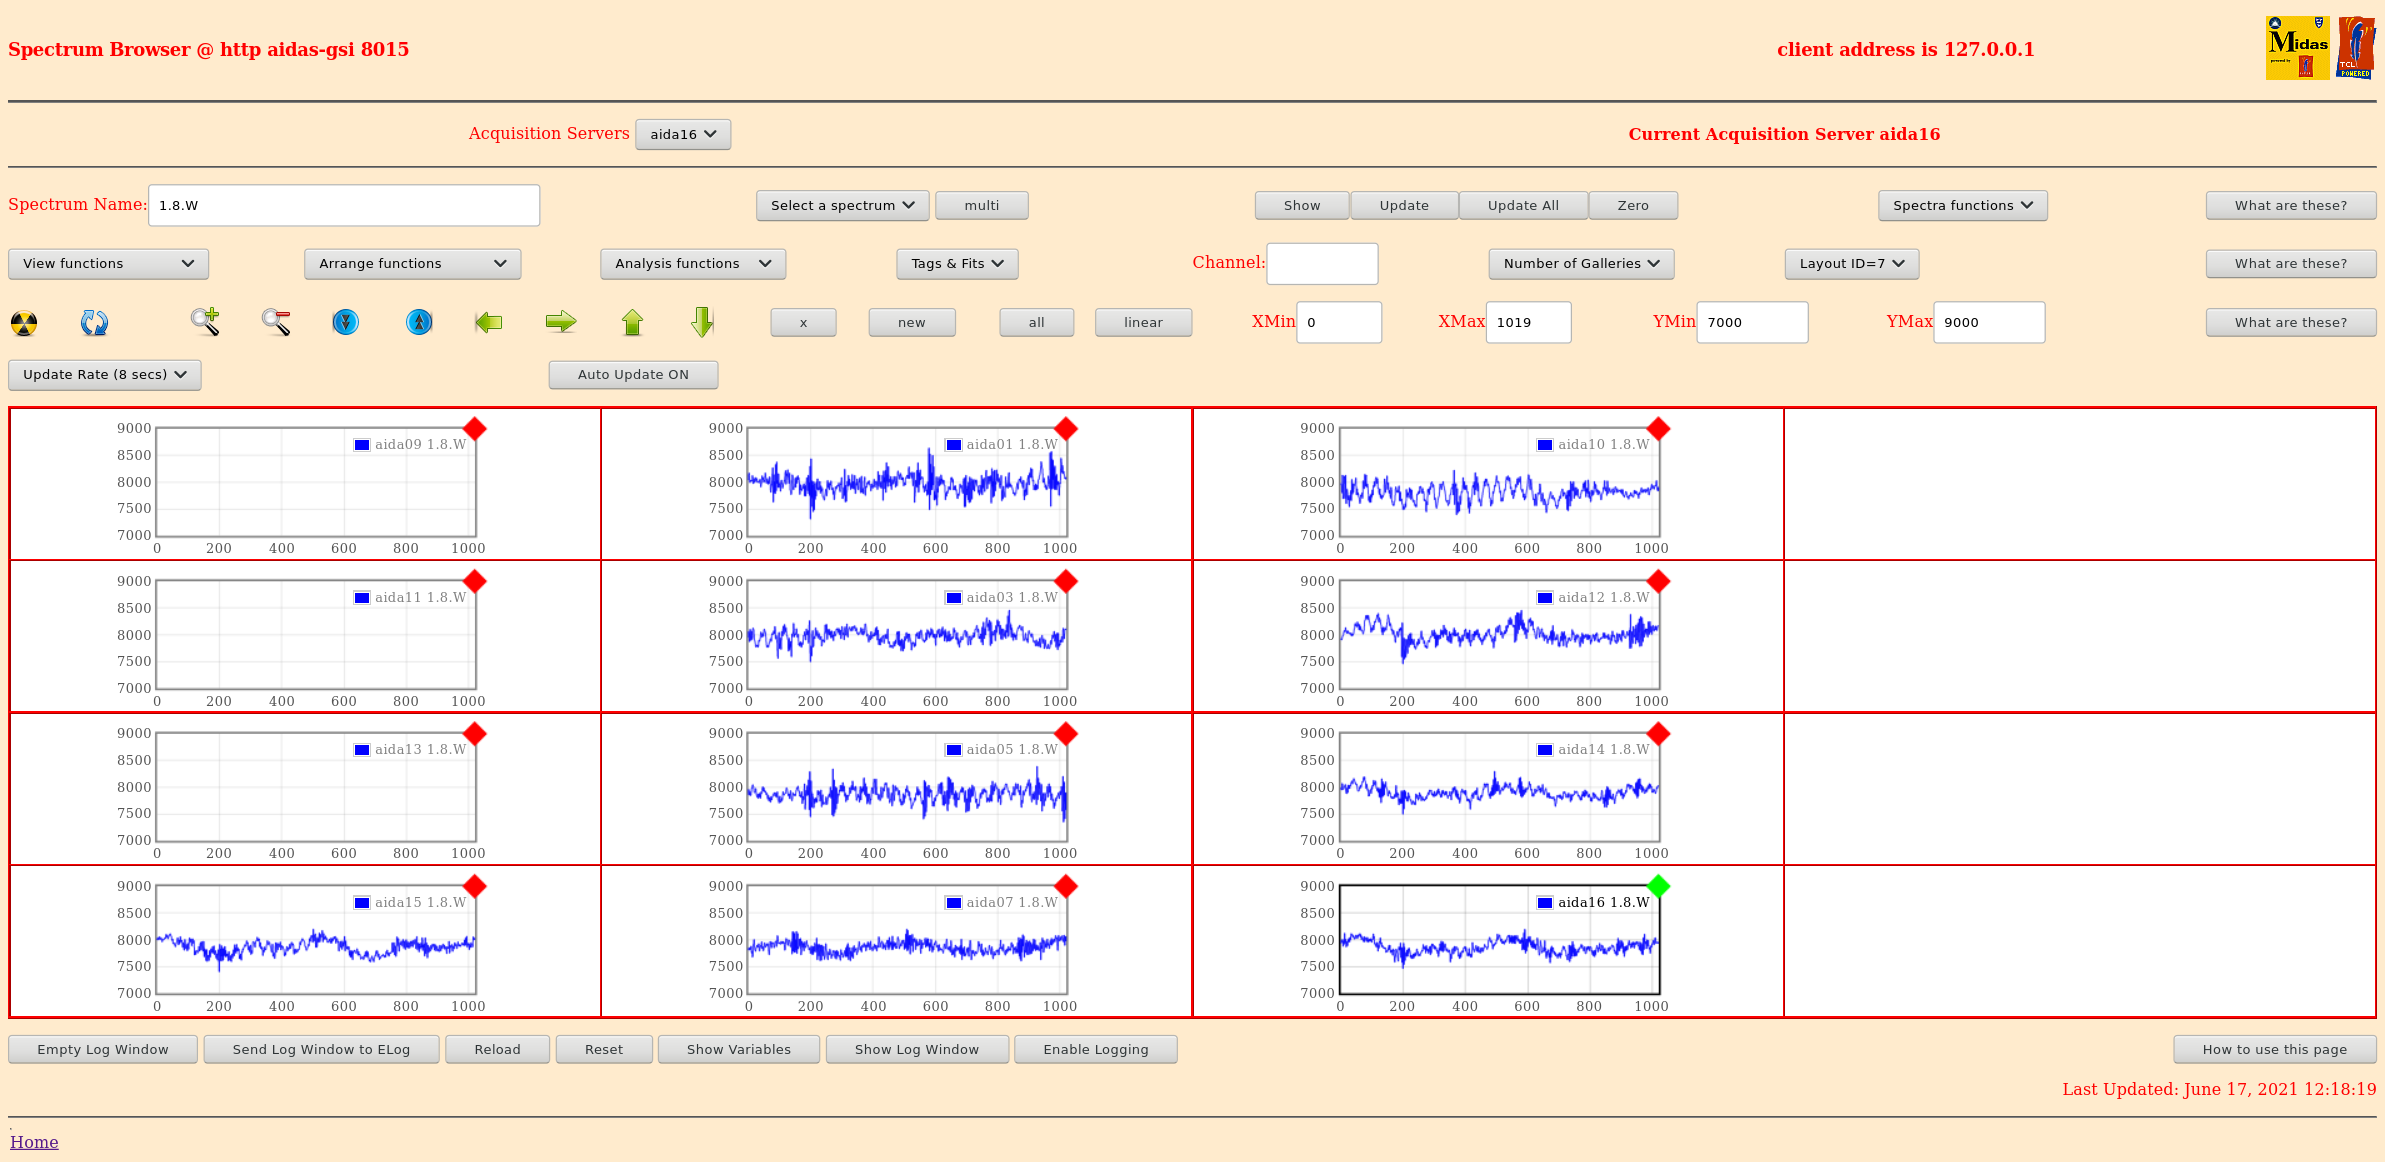
Task: Click the zoom out magnifier icon
Action: pyautogui.click(x=276, y=322)
